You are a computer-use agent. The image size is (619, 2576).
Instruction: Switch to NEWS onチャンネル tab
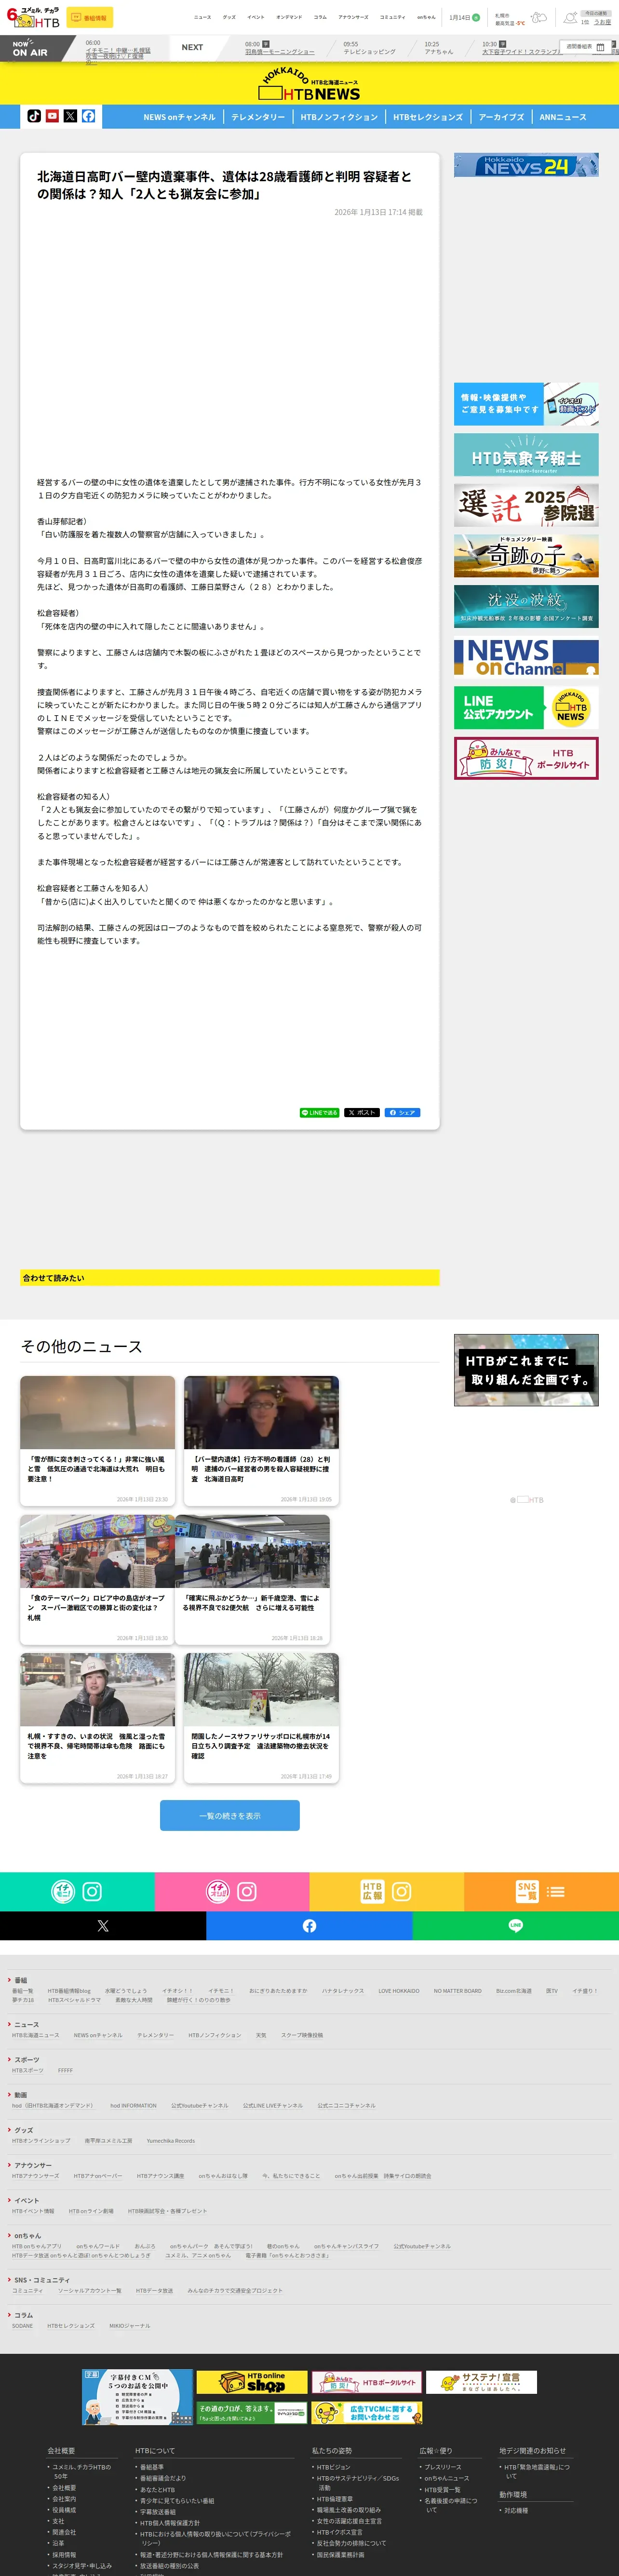pyautogui.click(x=179, y=117)
